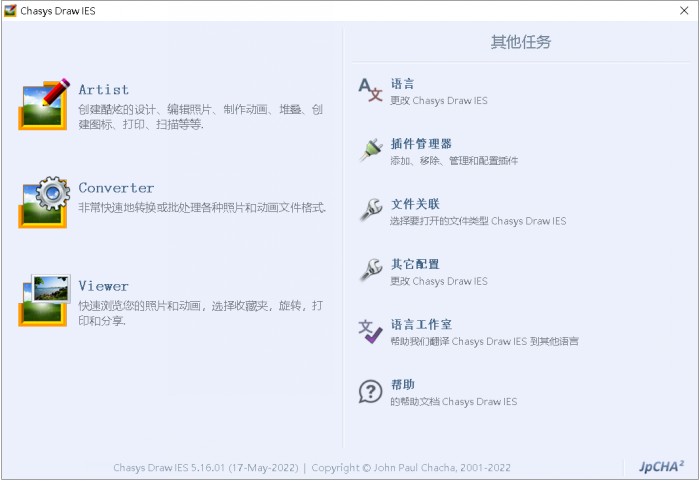Click the Viewer photo stack icon
Viewport: 700px width, 481px height.
[43, 300]
